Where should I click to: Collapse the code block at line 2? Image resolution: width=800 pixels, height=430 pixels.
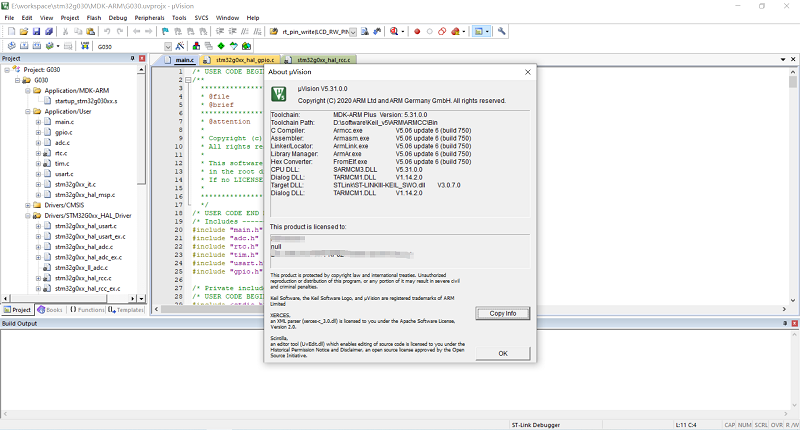pos(186,80)
